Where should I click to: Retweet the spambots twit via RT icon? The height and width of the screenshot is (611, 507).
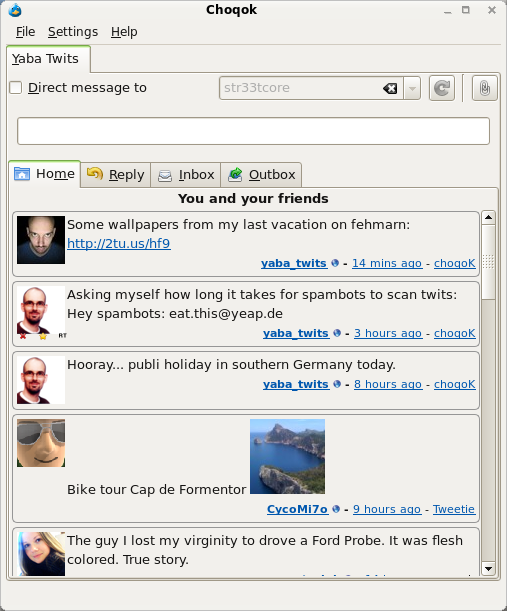[62, 335]
